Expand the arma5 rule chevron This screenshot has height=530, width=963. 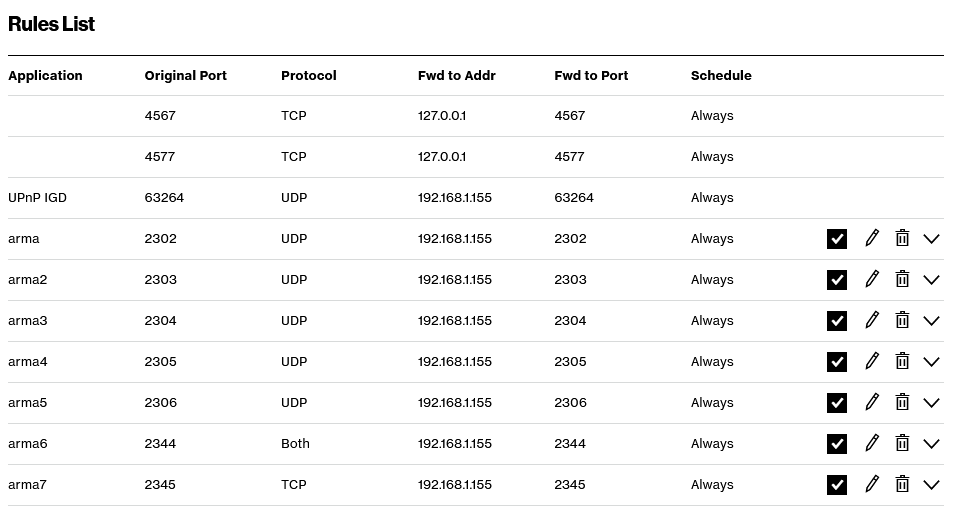pyautogui.click(x=931, y=403)
